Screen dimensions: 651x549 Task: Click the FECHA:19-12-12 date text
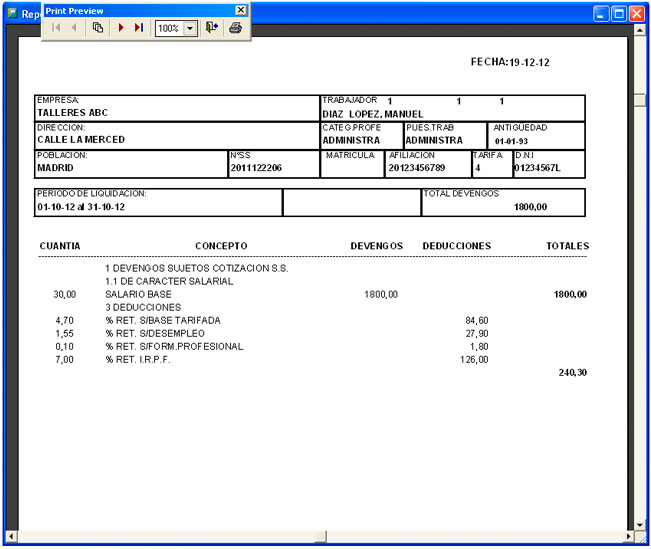[510, 62]
